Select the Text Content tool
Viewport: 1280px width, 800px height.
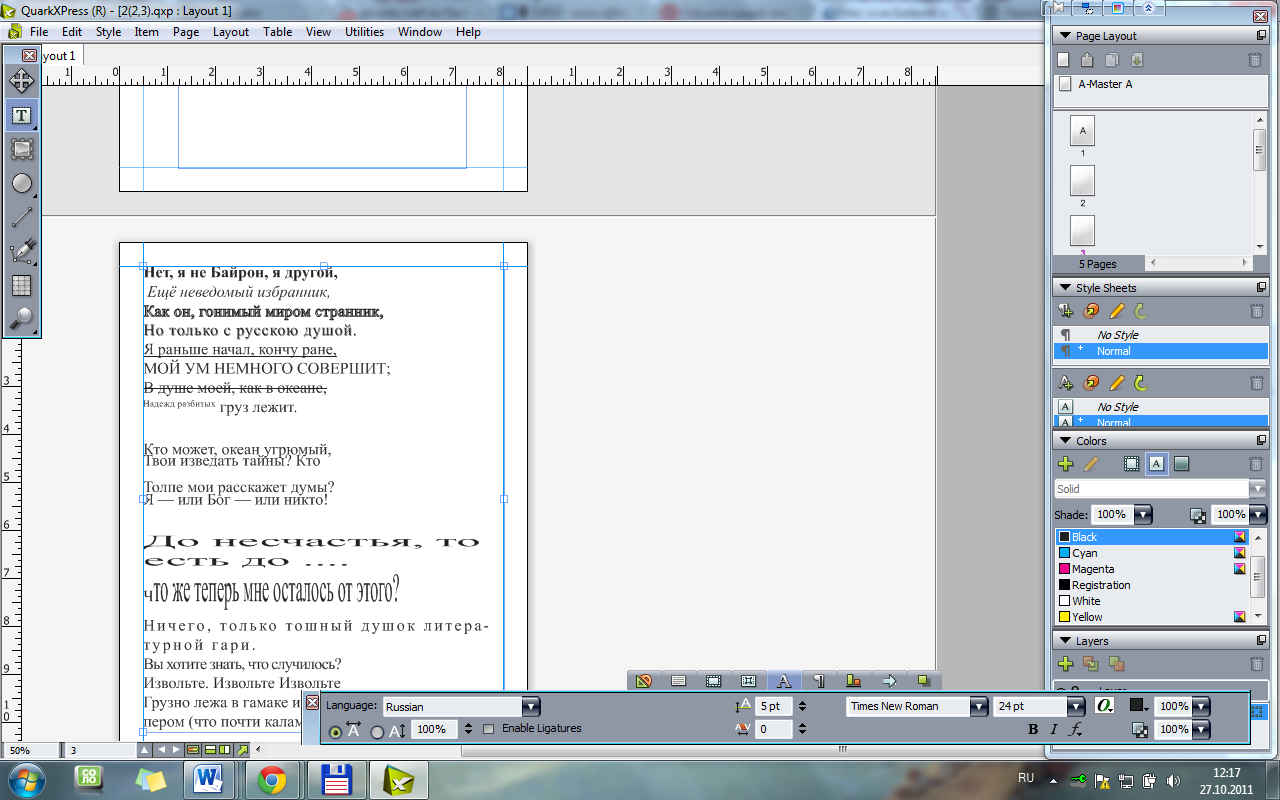(x=21, y=115)
